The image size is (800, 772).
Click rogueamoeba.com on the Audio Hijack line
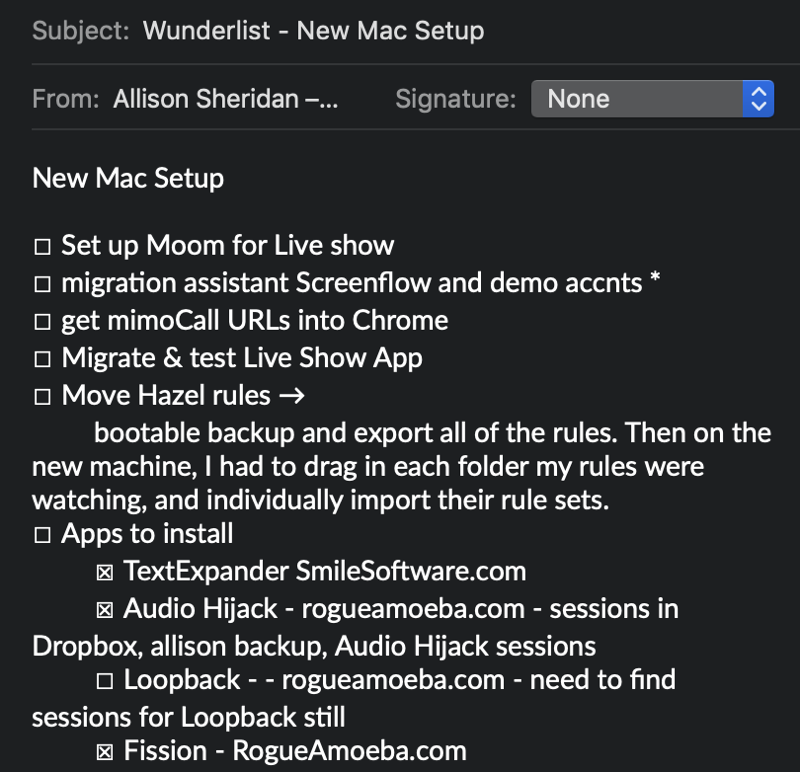[x=412, y=609]
